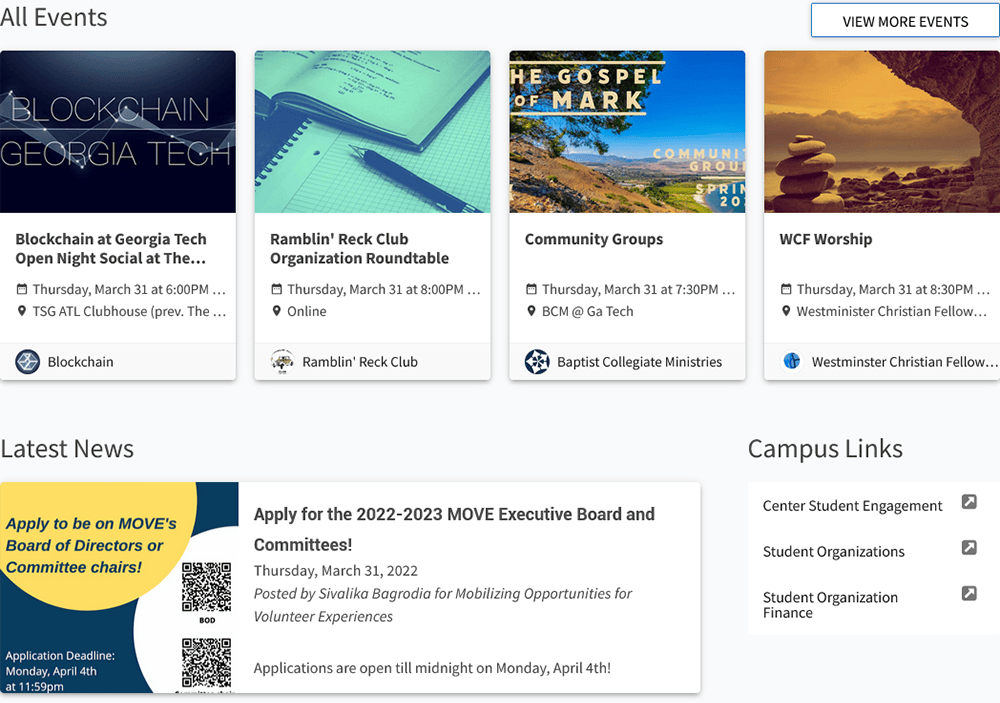Click the calendar icon for WCF Worship
The image size is (1000, 703).
click(786, 289)
